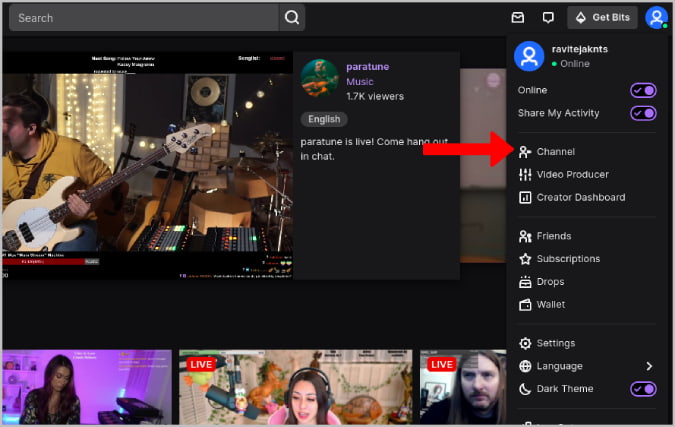The width and height of the screenshot is (675, 427).
Task: Click the large ravitejaknts avatar in menu
Action: click(x=529, y=56)
